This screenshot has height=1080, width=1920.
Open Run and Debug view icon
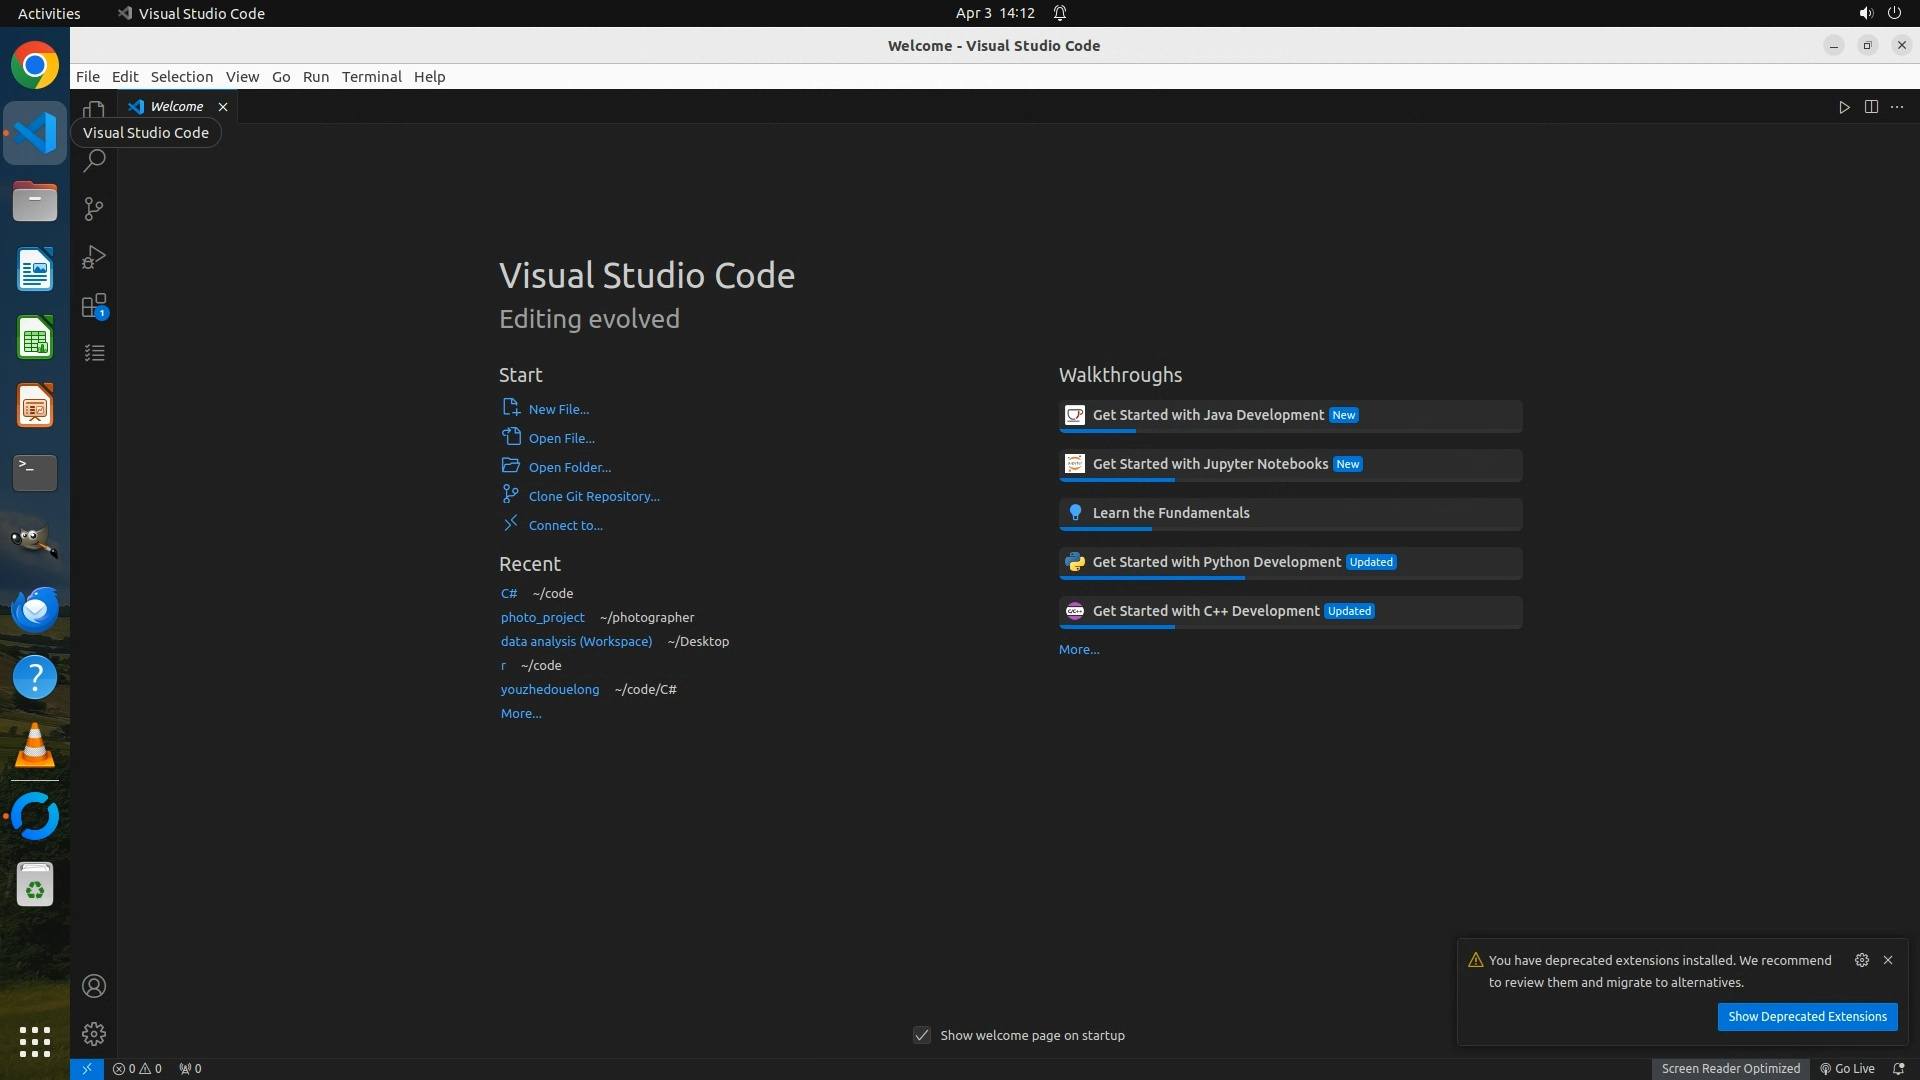(x=94, y=257)
